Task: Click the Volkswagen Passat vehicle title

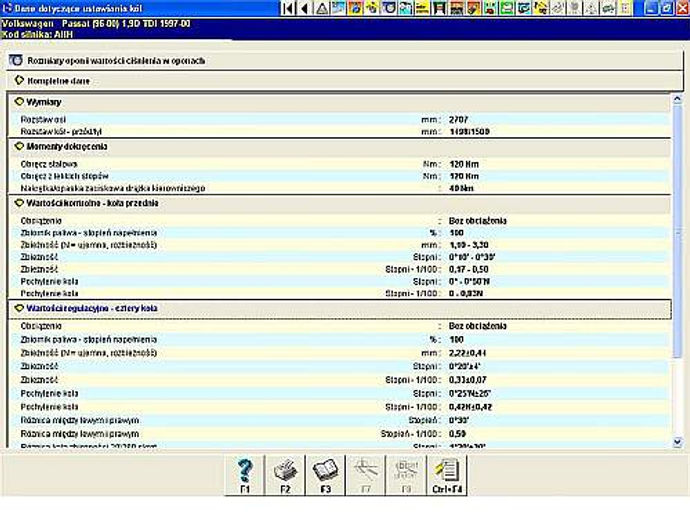Action: click(96, 24)
